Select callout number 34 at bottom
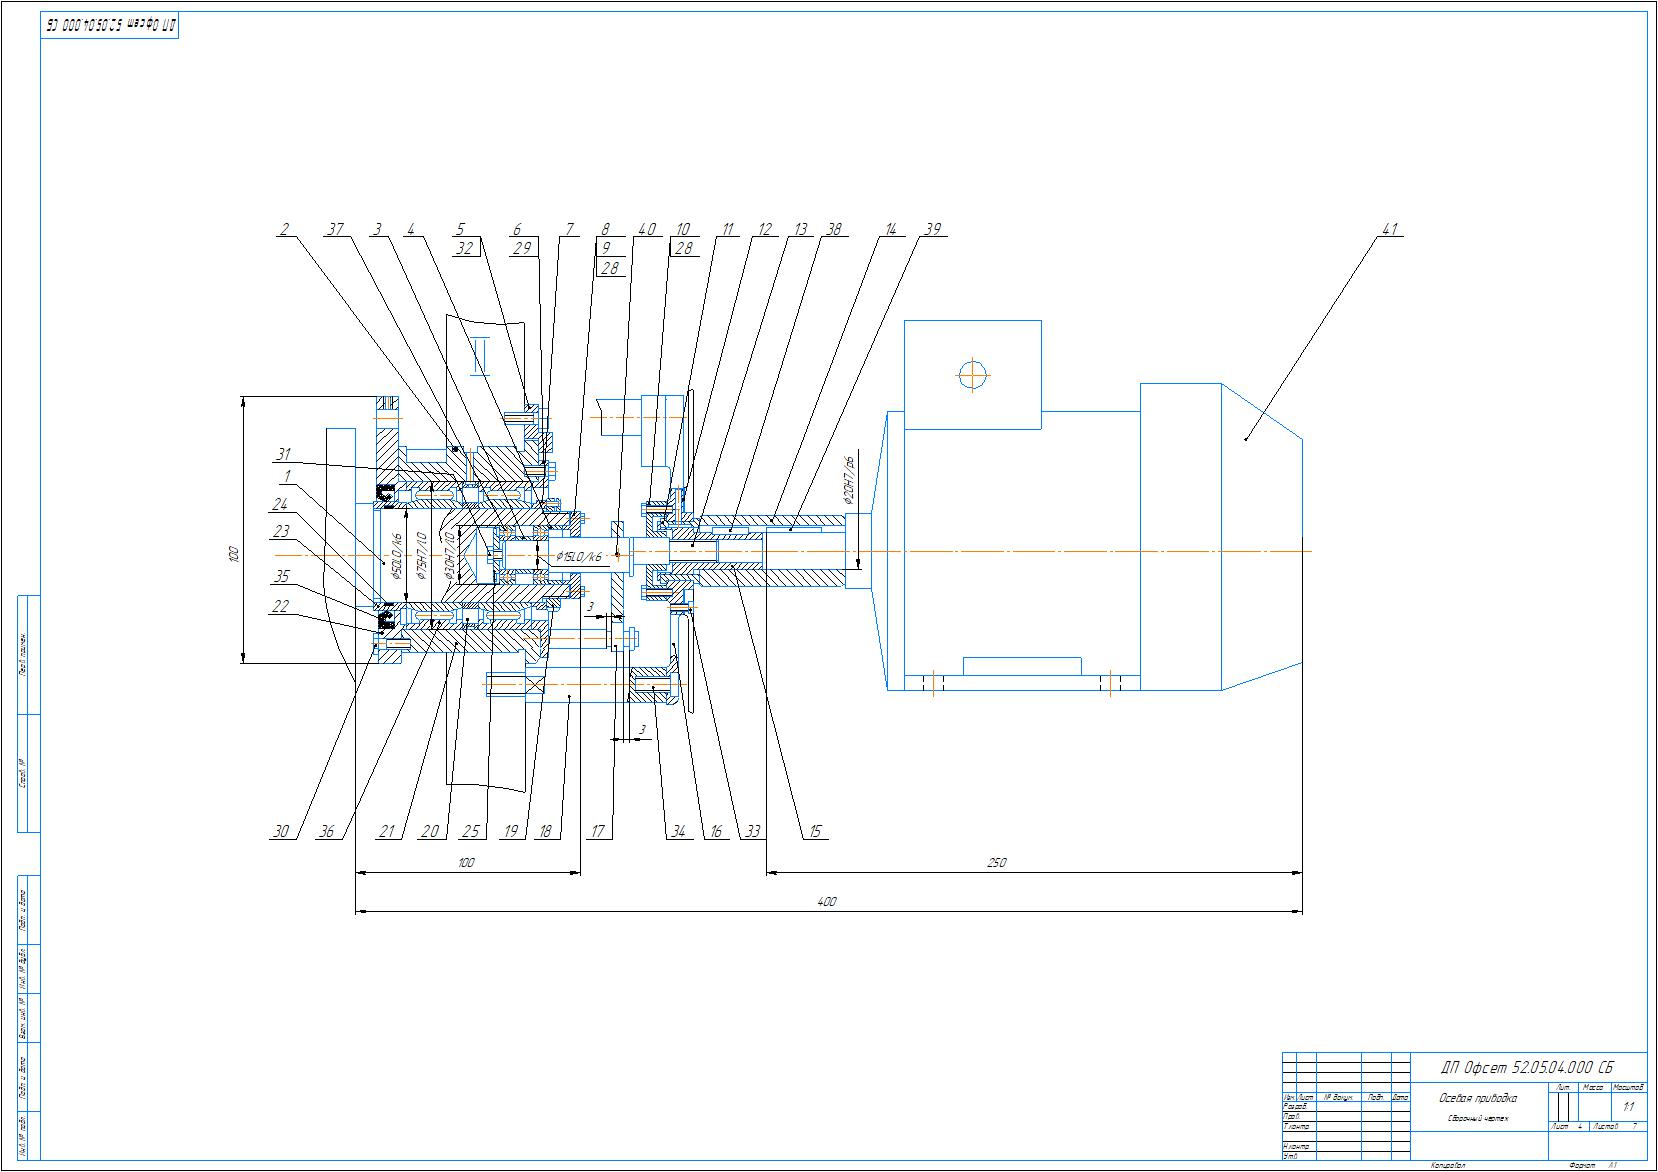Viewport: 1658px width, 1172px height. [678, 831]
